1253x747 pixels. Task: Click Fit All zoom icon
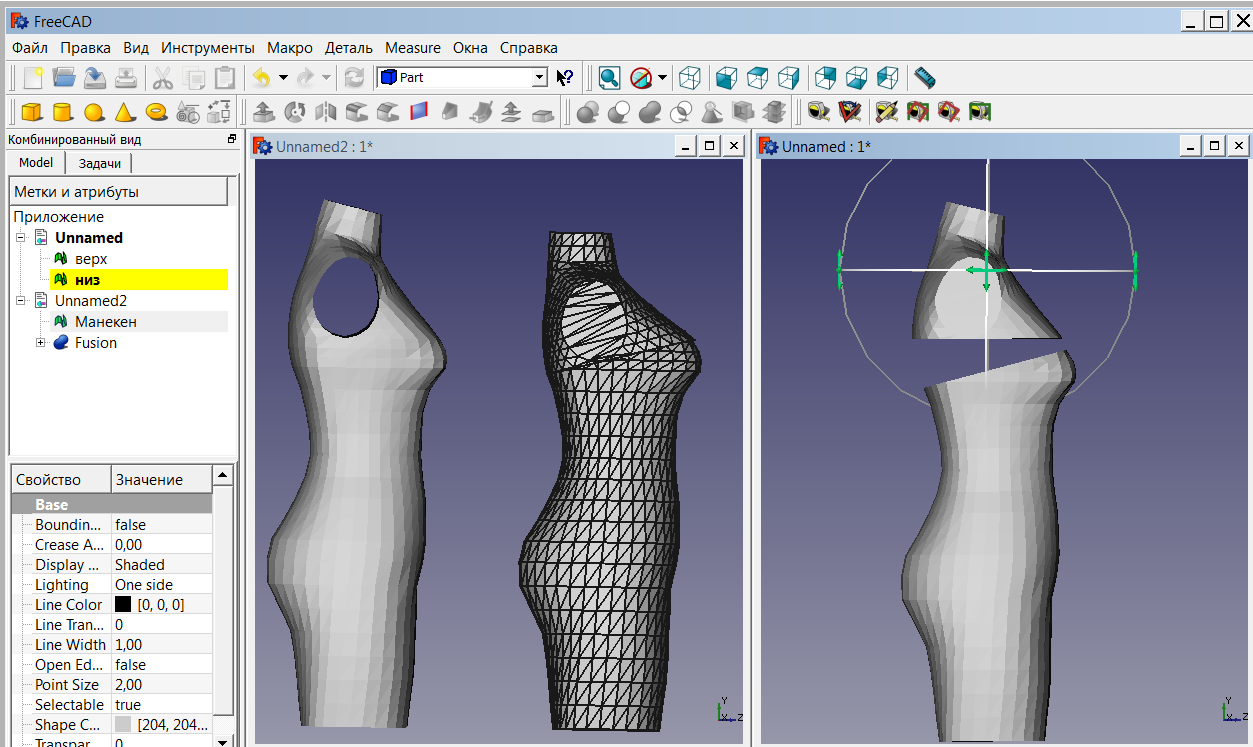(609, 77)
